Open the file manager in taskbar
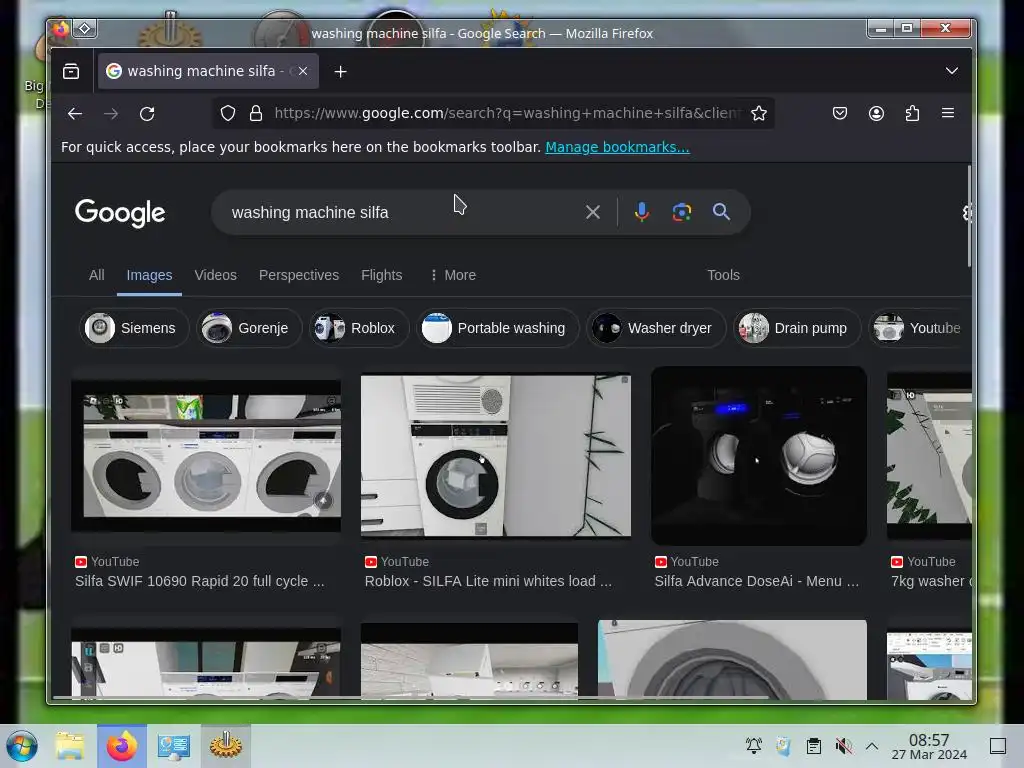Viewport: 1024px width, 768px height. click(x=70, y=746)
